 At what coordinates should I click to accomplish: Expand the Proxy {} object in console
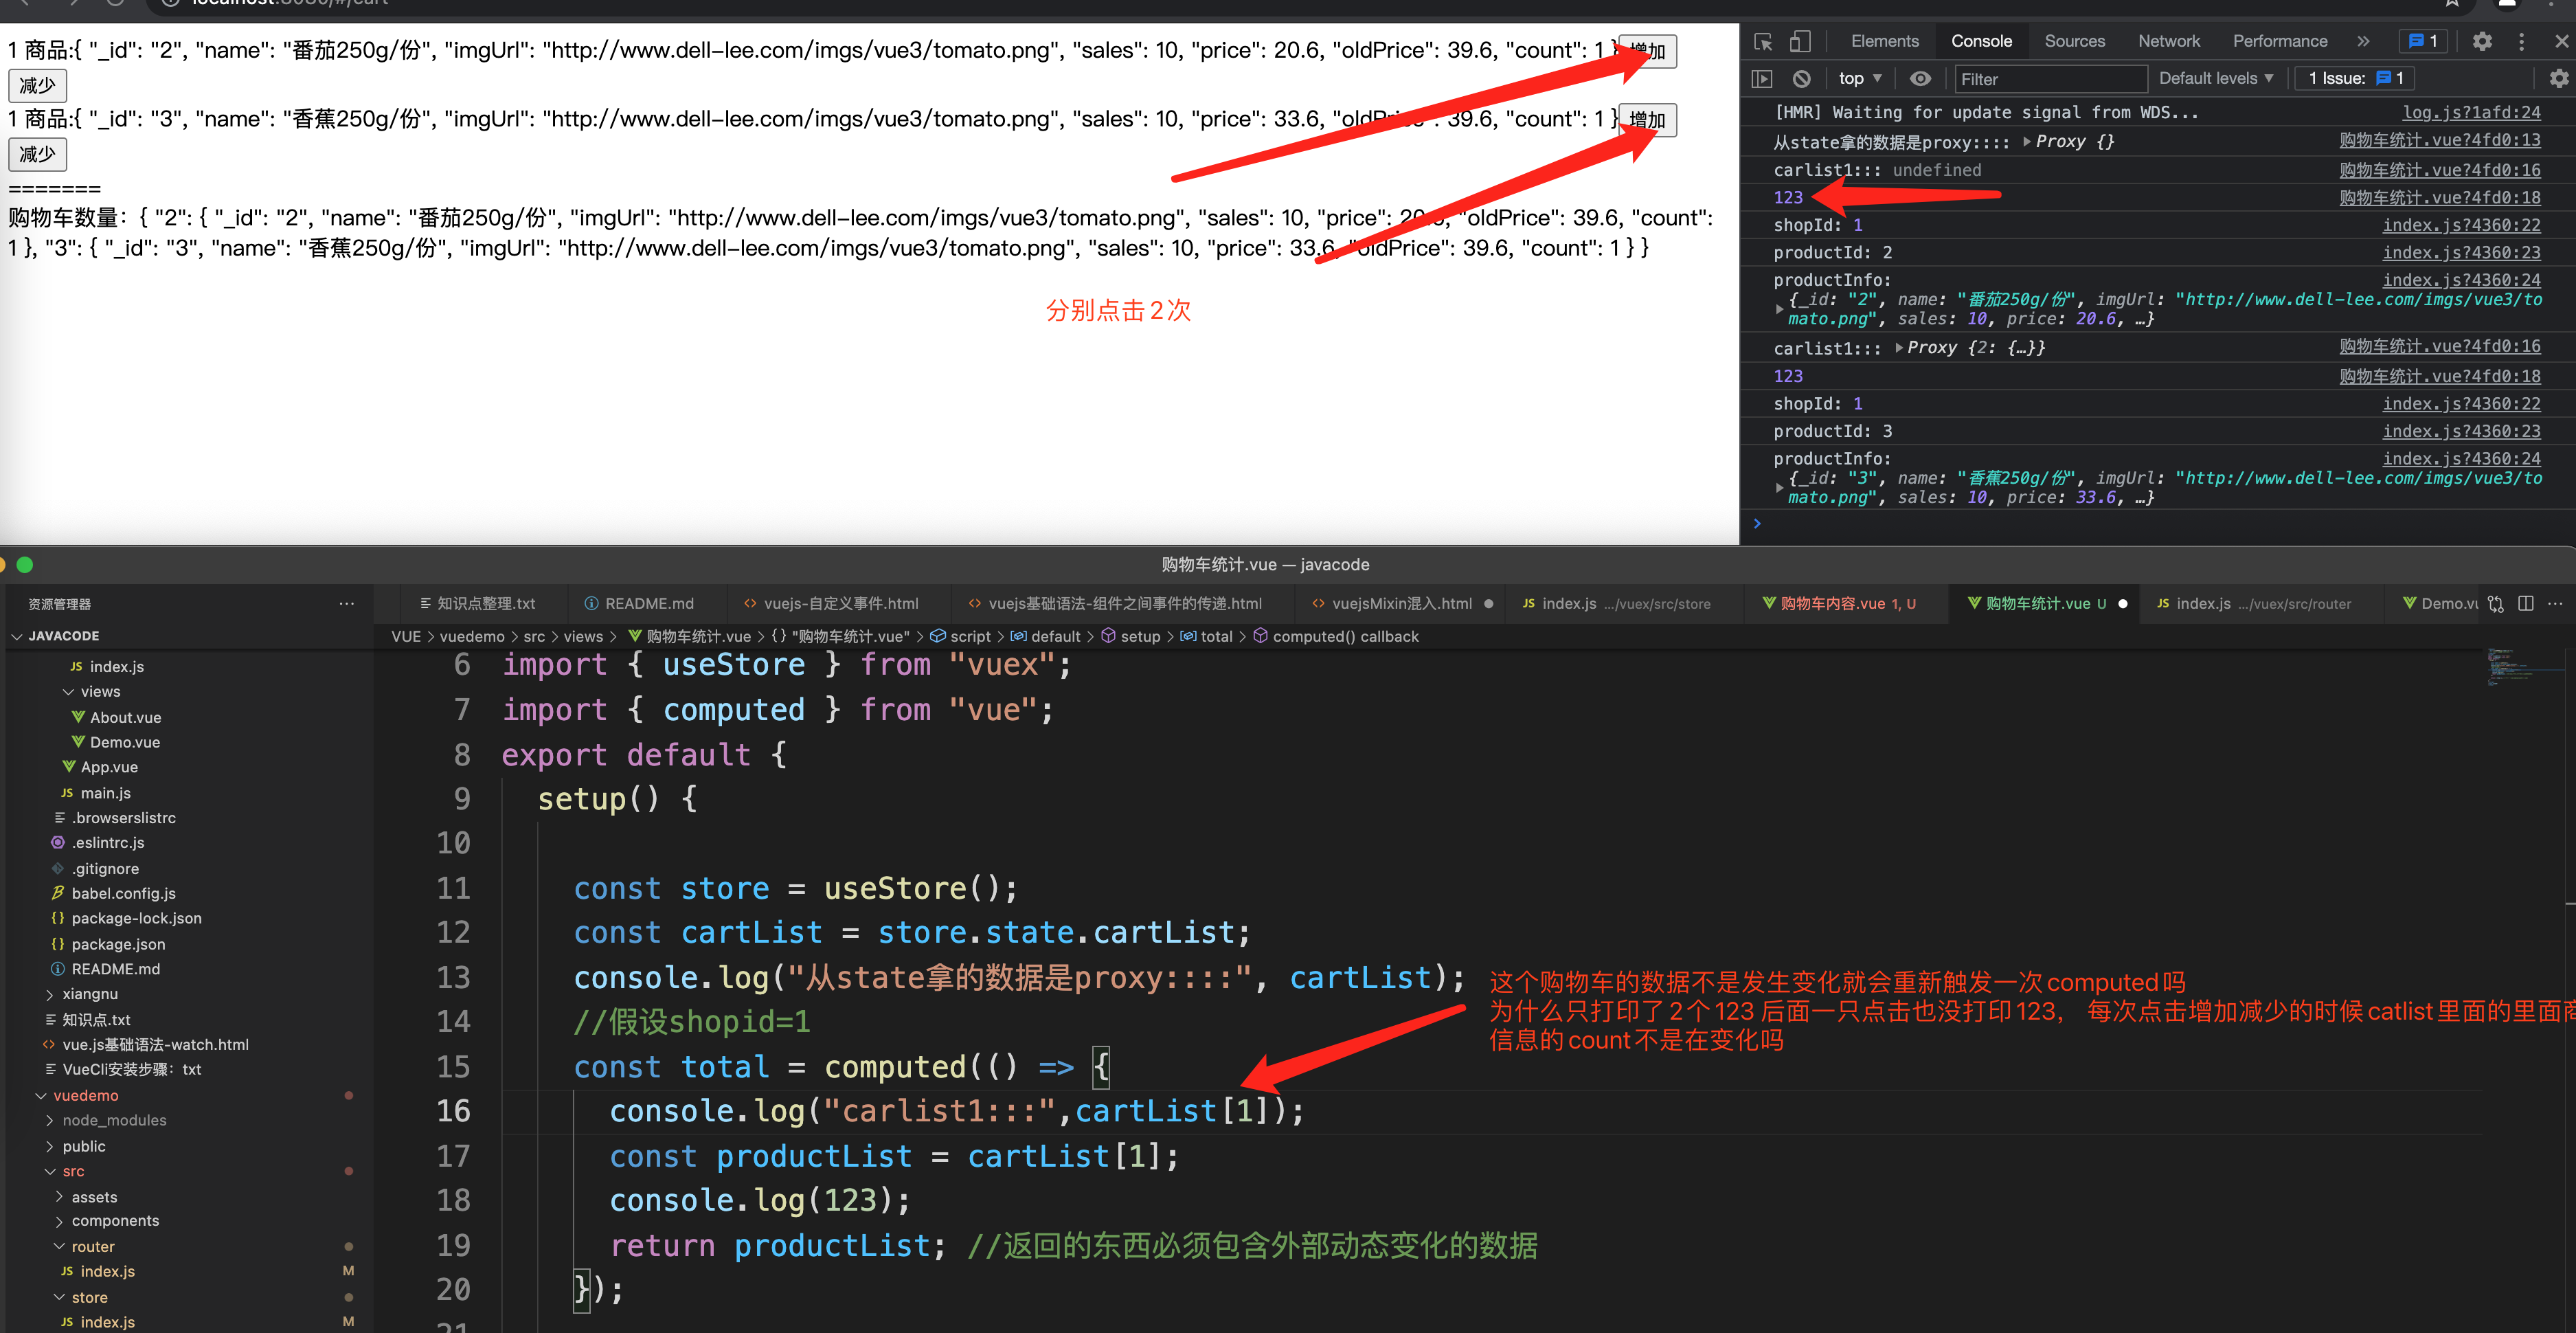(2026, 141)
